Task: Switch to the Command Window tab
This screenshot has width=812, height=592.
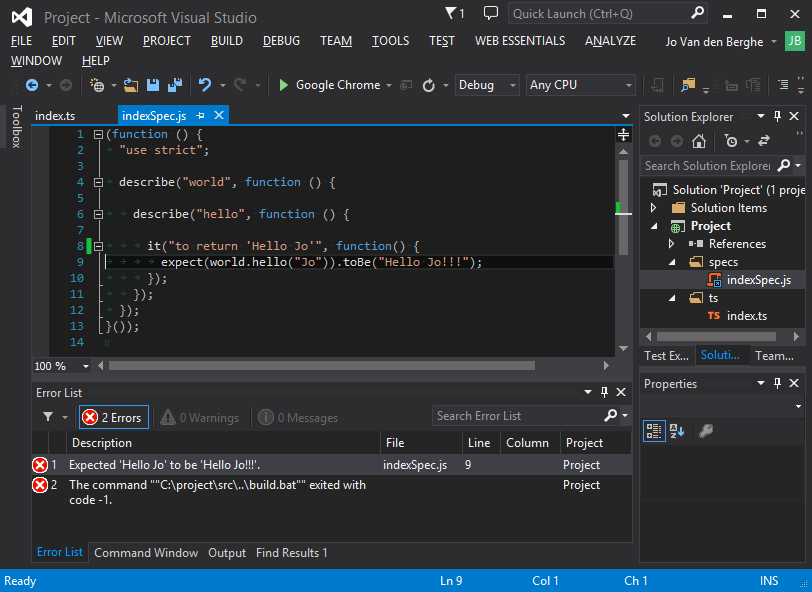Action: (x=146, y=553)
